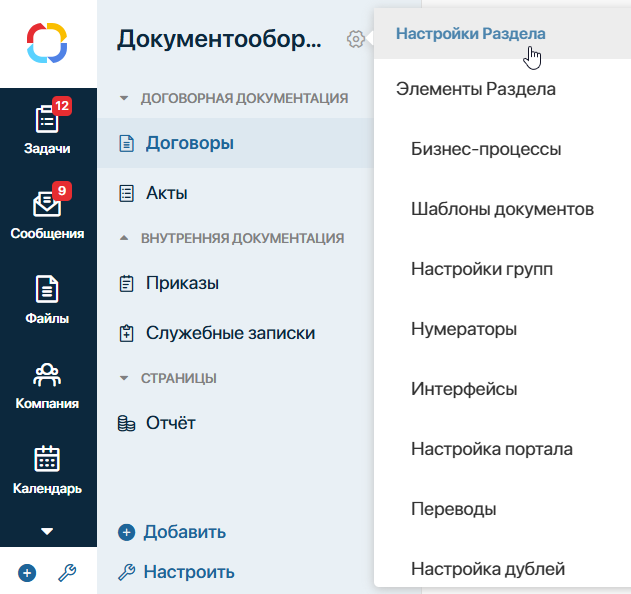Viewport: 631px width, 594px height.
Task: Click the Страницы group heading
Action: (179, 378)
